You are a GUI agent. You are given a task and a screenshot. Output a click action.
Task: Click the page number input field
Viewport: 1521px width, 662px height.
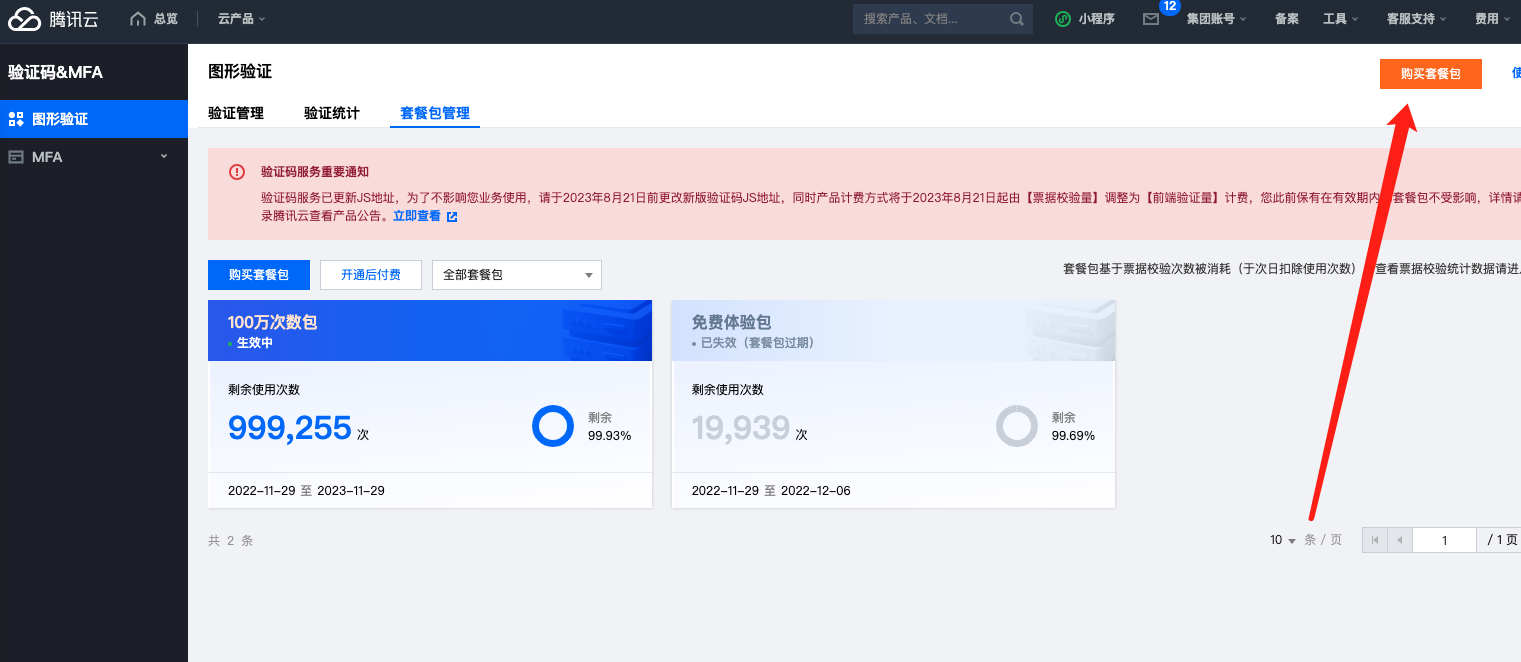1444,540
